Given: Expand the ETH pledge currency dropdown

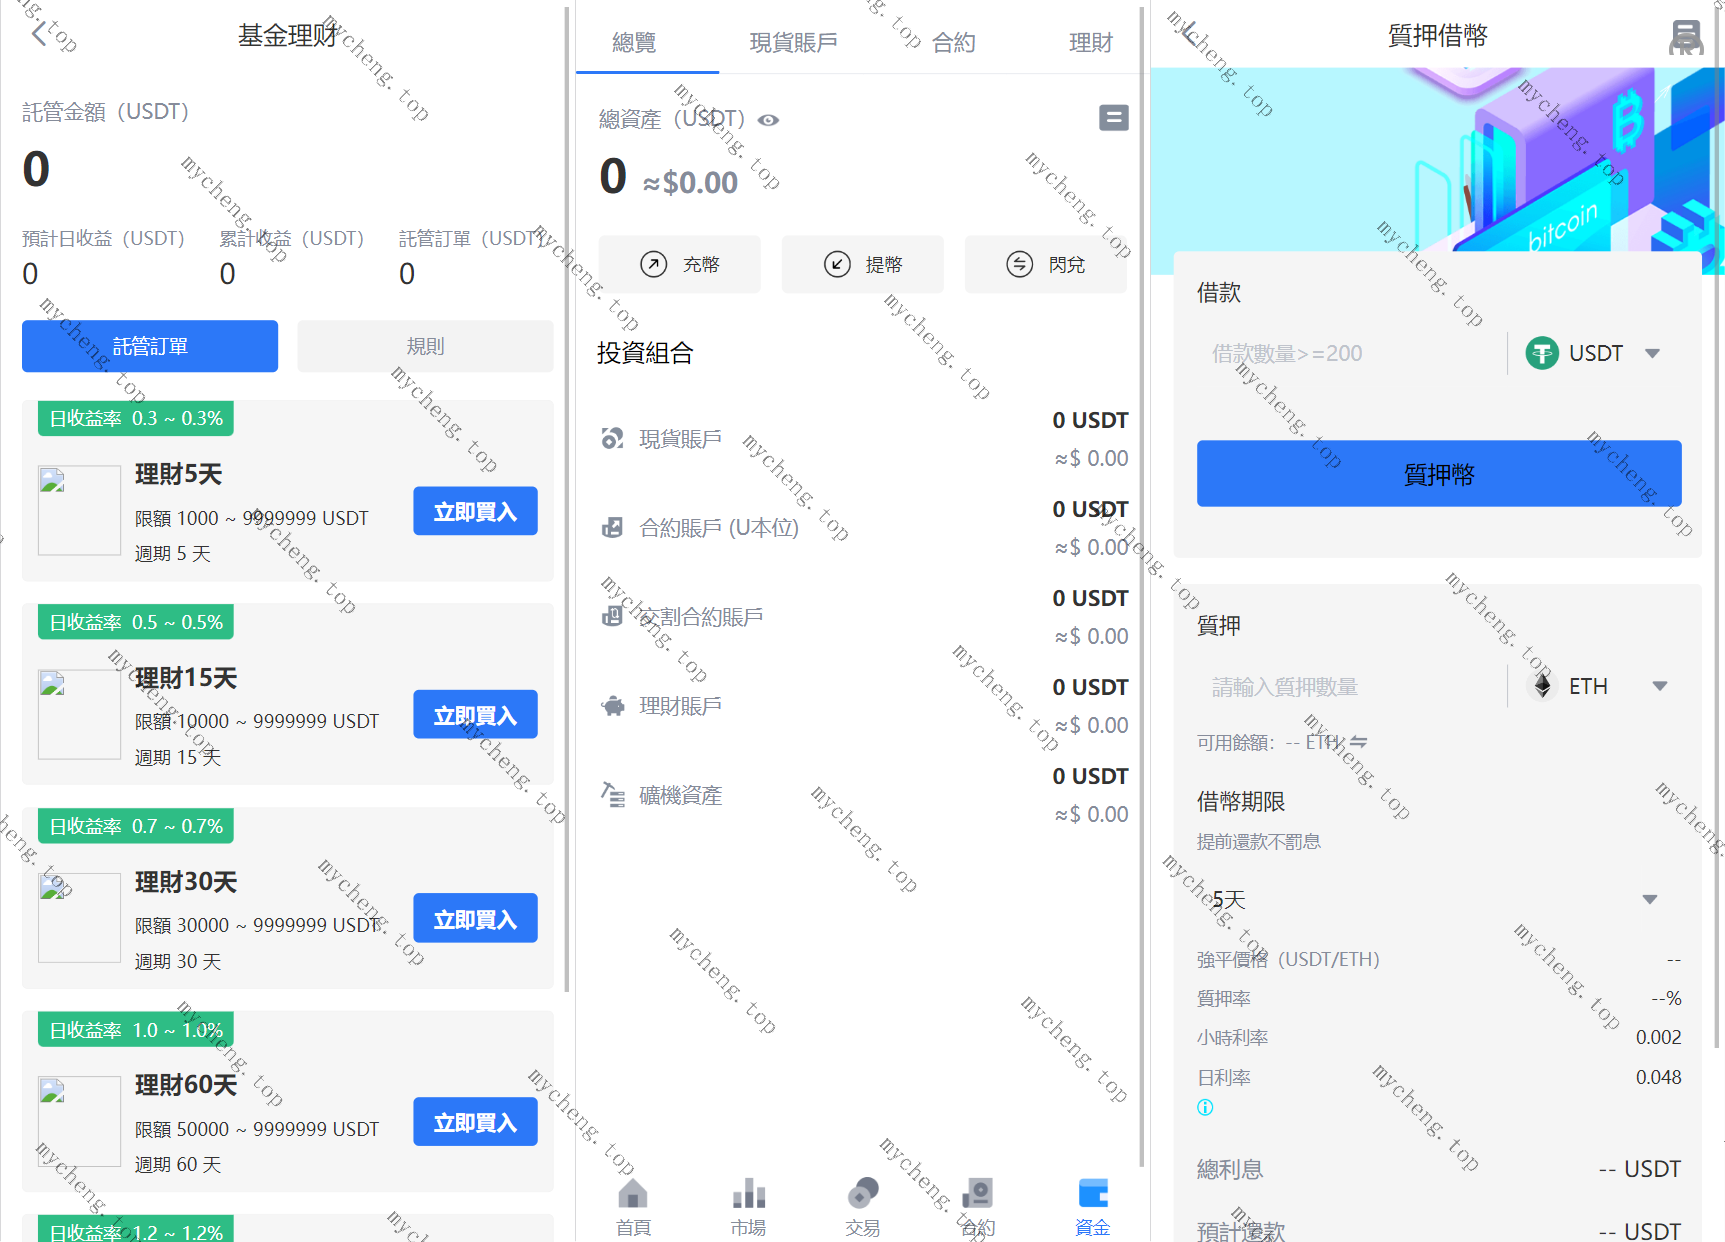Looking at the screenshot, I should click(x=1659, y=686).
